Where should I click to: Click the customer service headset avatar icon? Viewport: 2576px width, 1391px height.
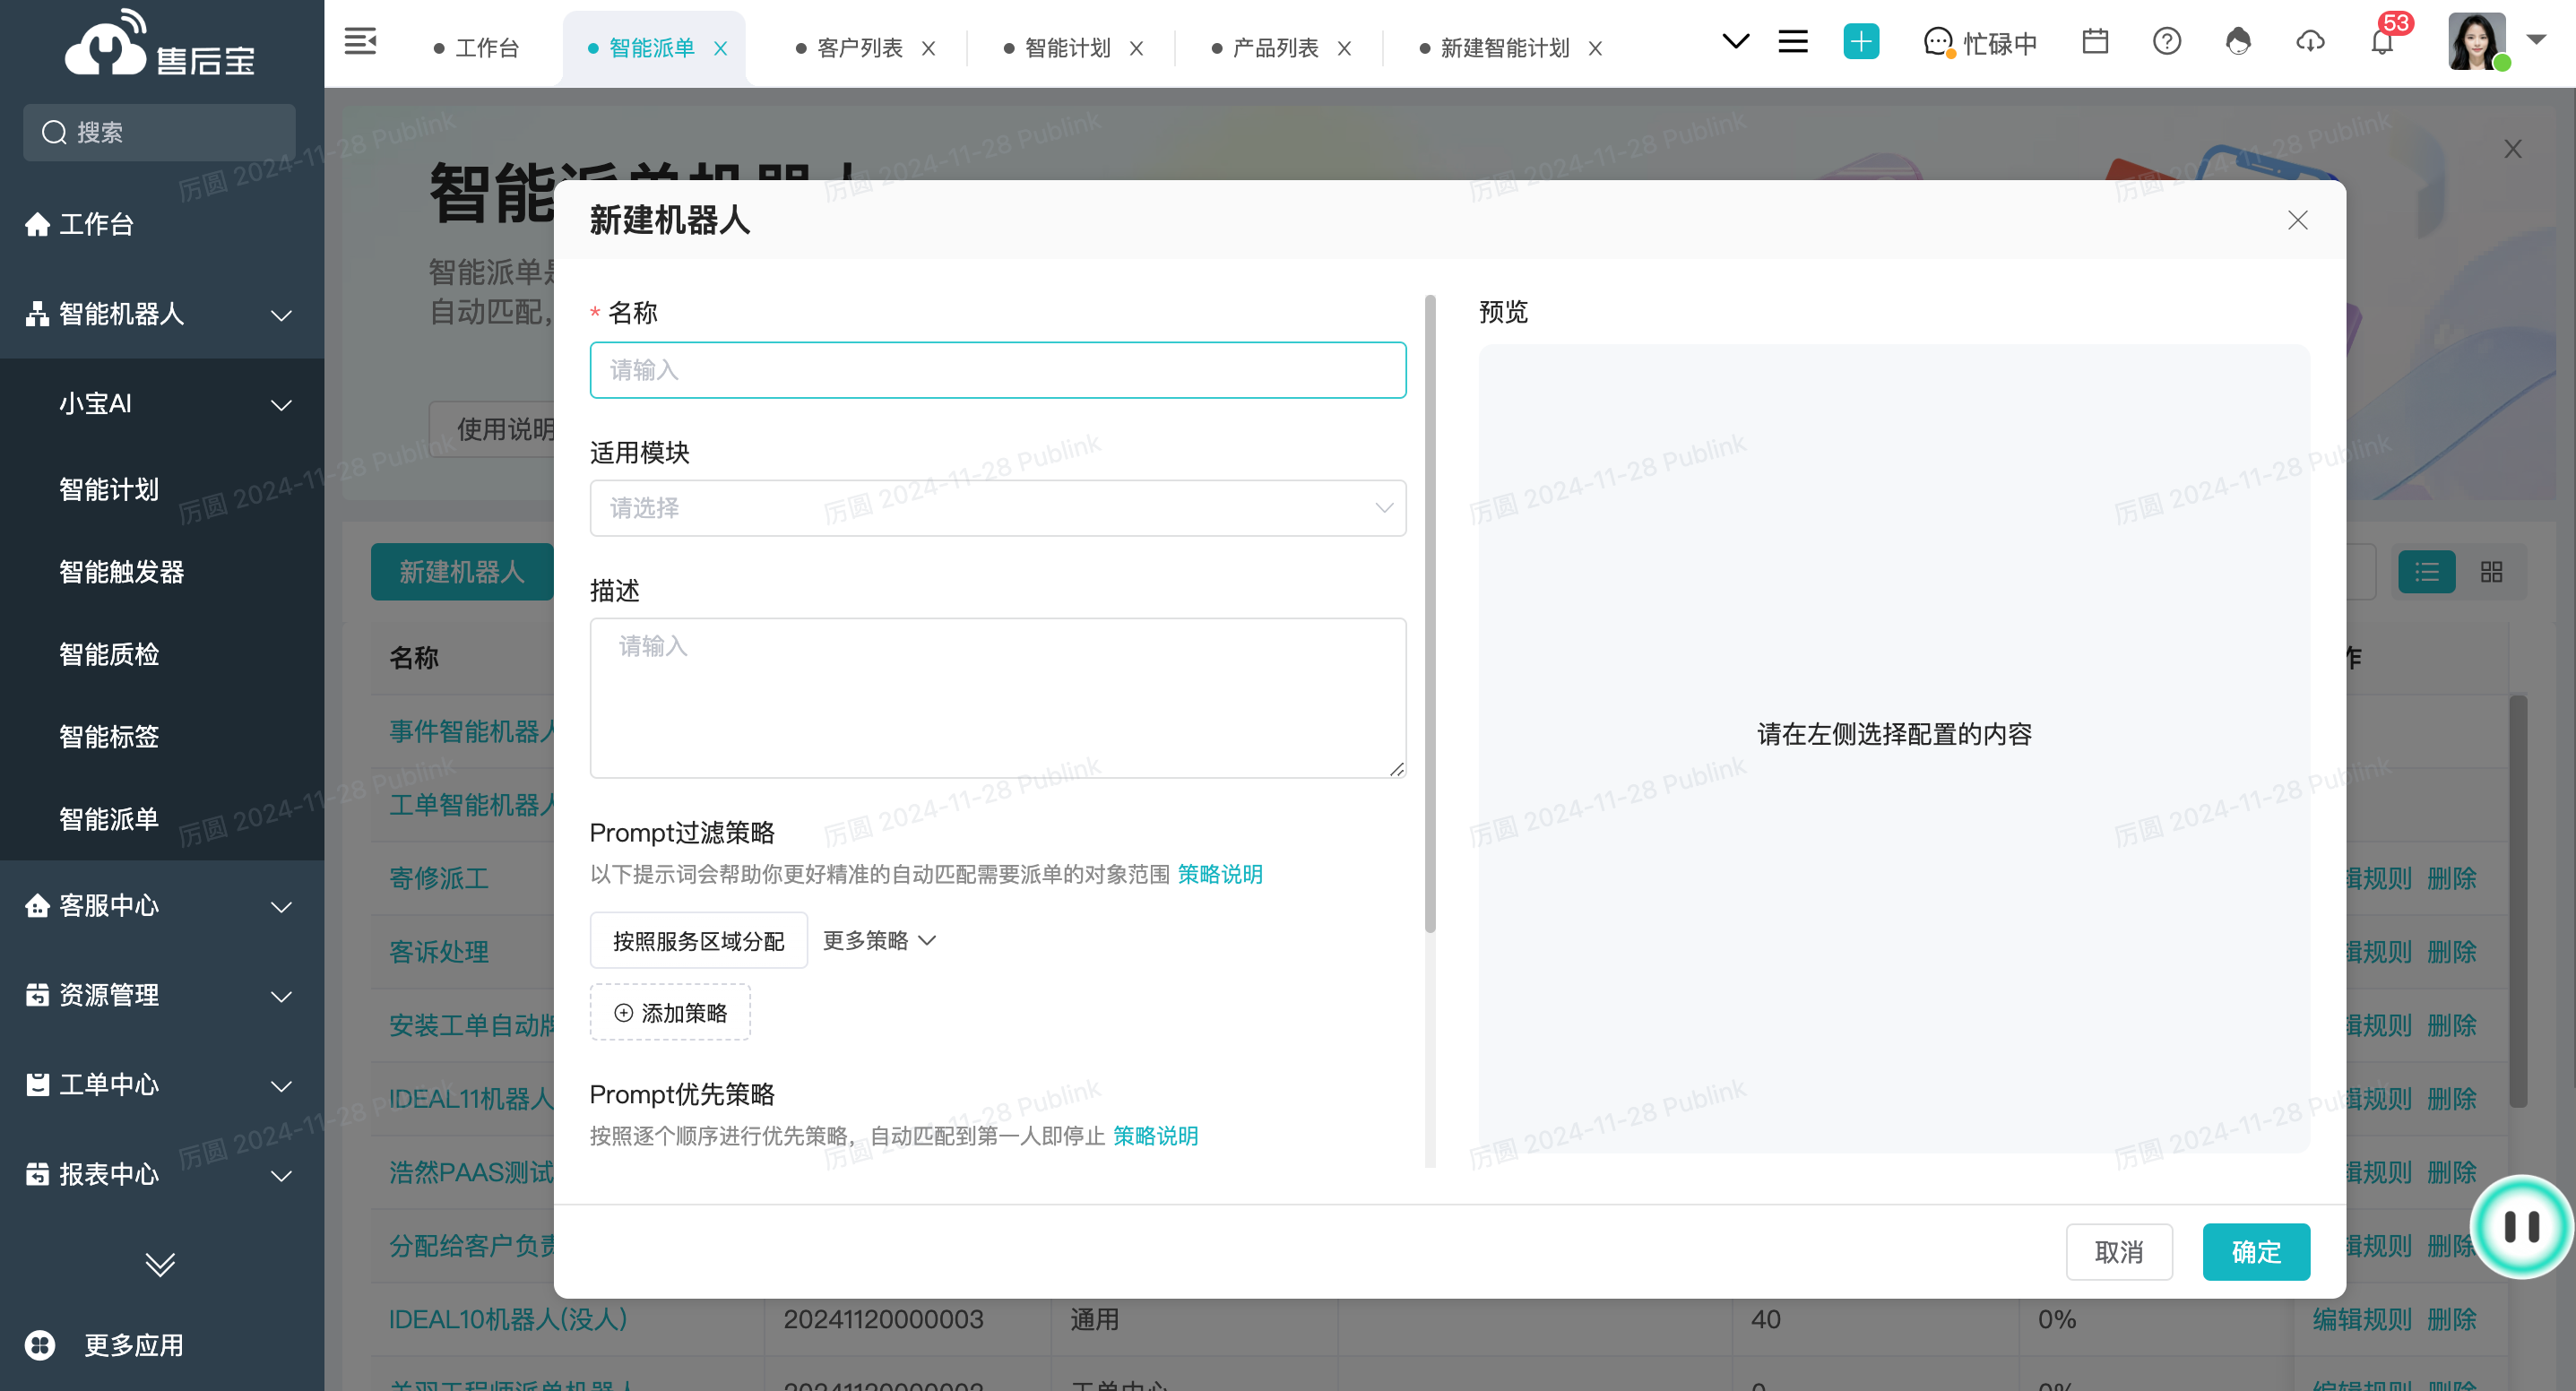(2238, 41)
